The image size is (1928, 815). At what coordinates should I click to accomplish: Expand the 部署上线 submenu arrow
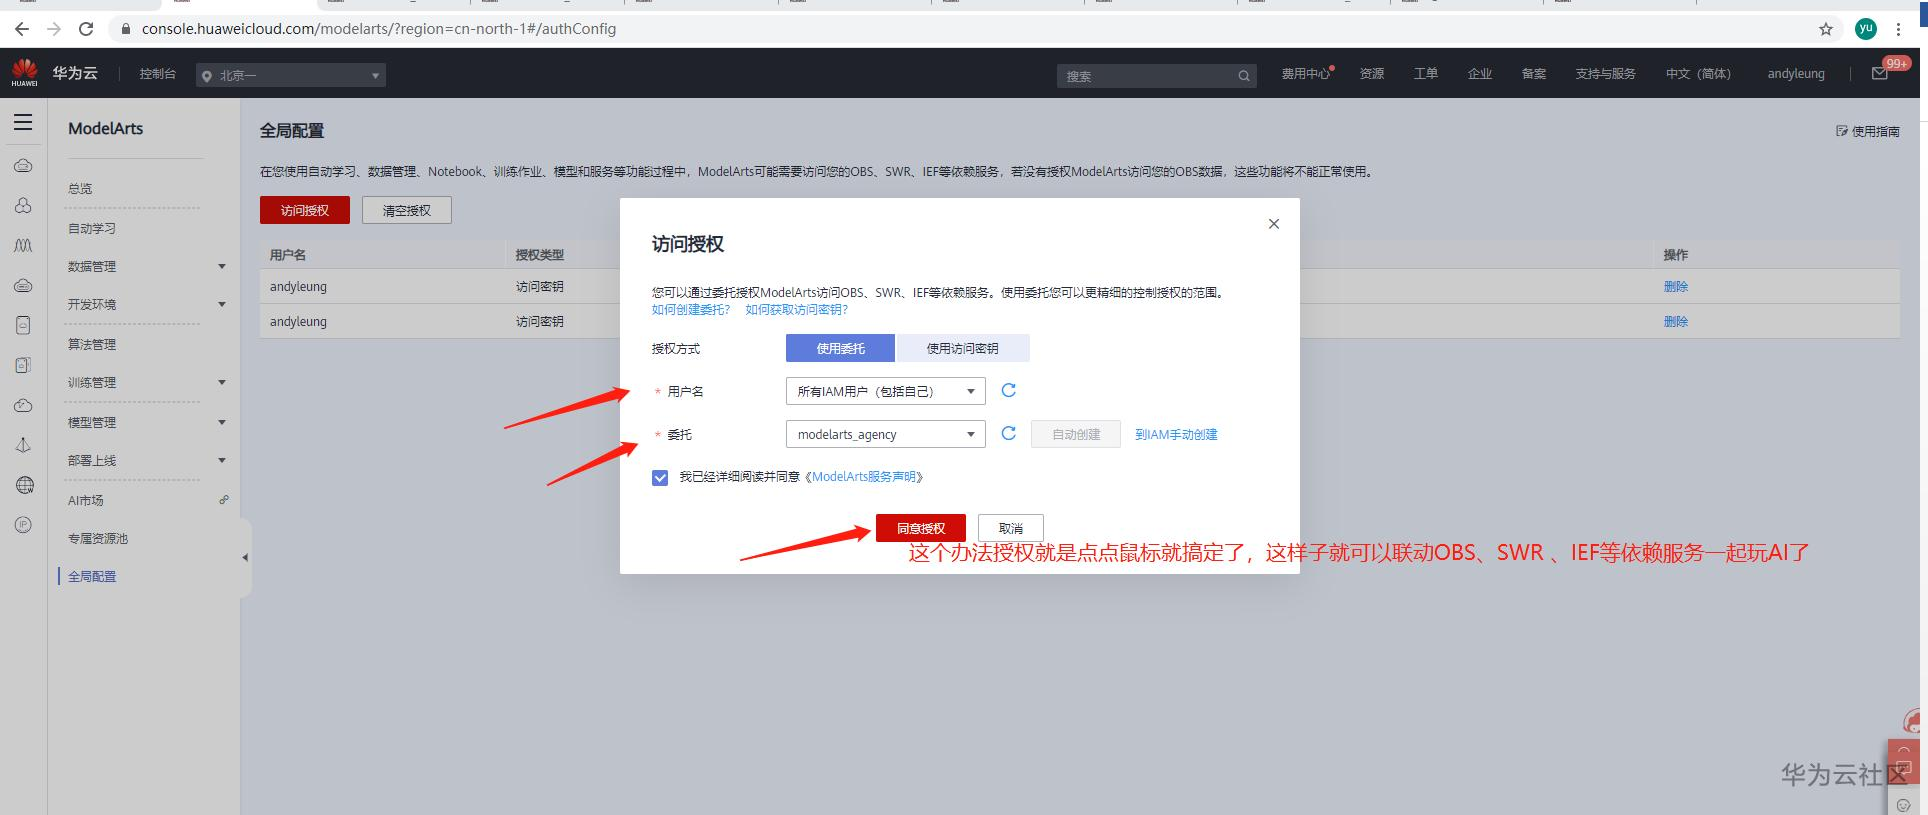coord(222,460)
